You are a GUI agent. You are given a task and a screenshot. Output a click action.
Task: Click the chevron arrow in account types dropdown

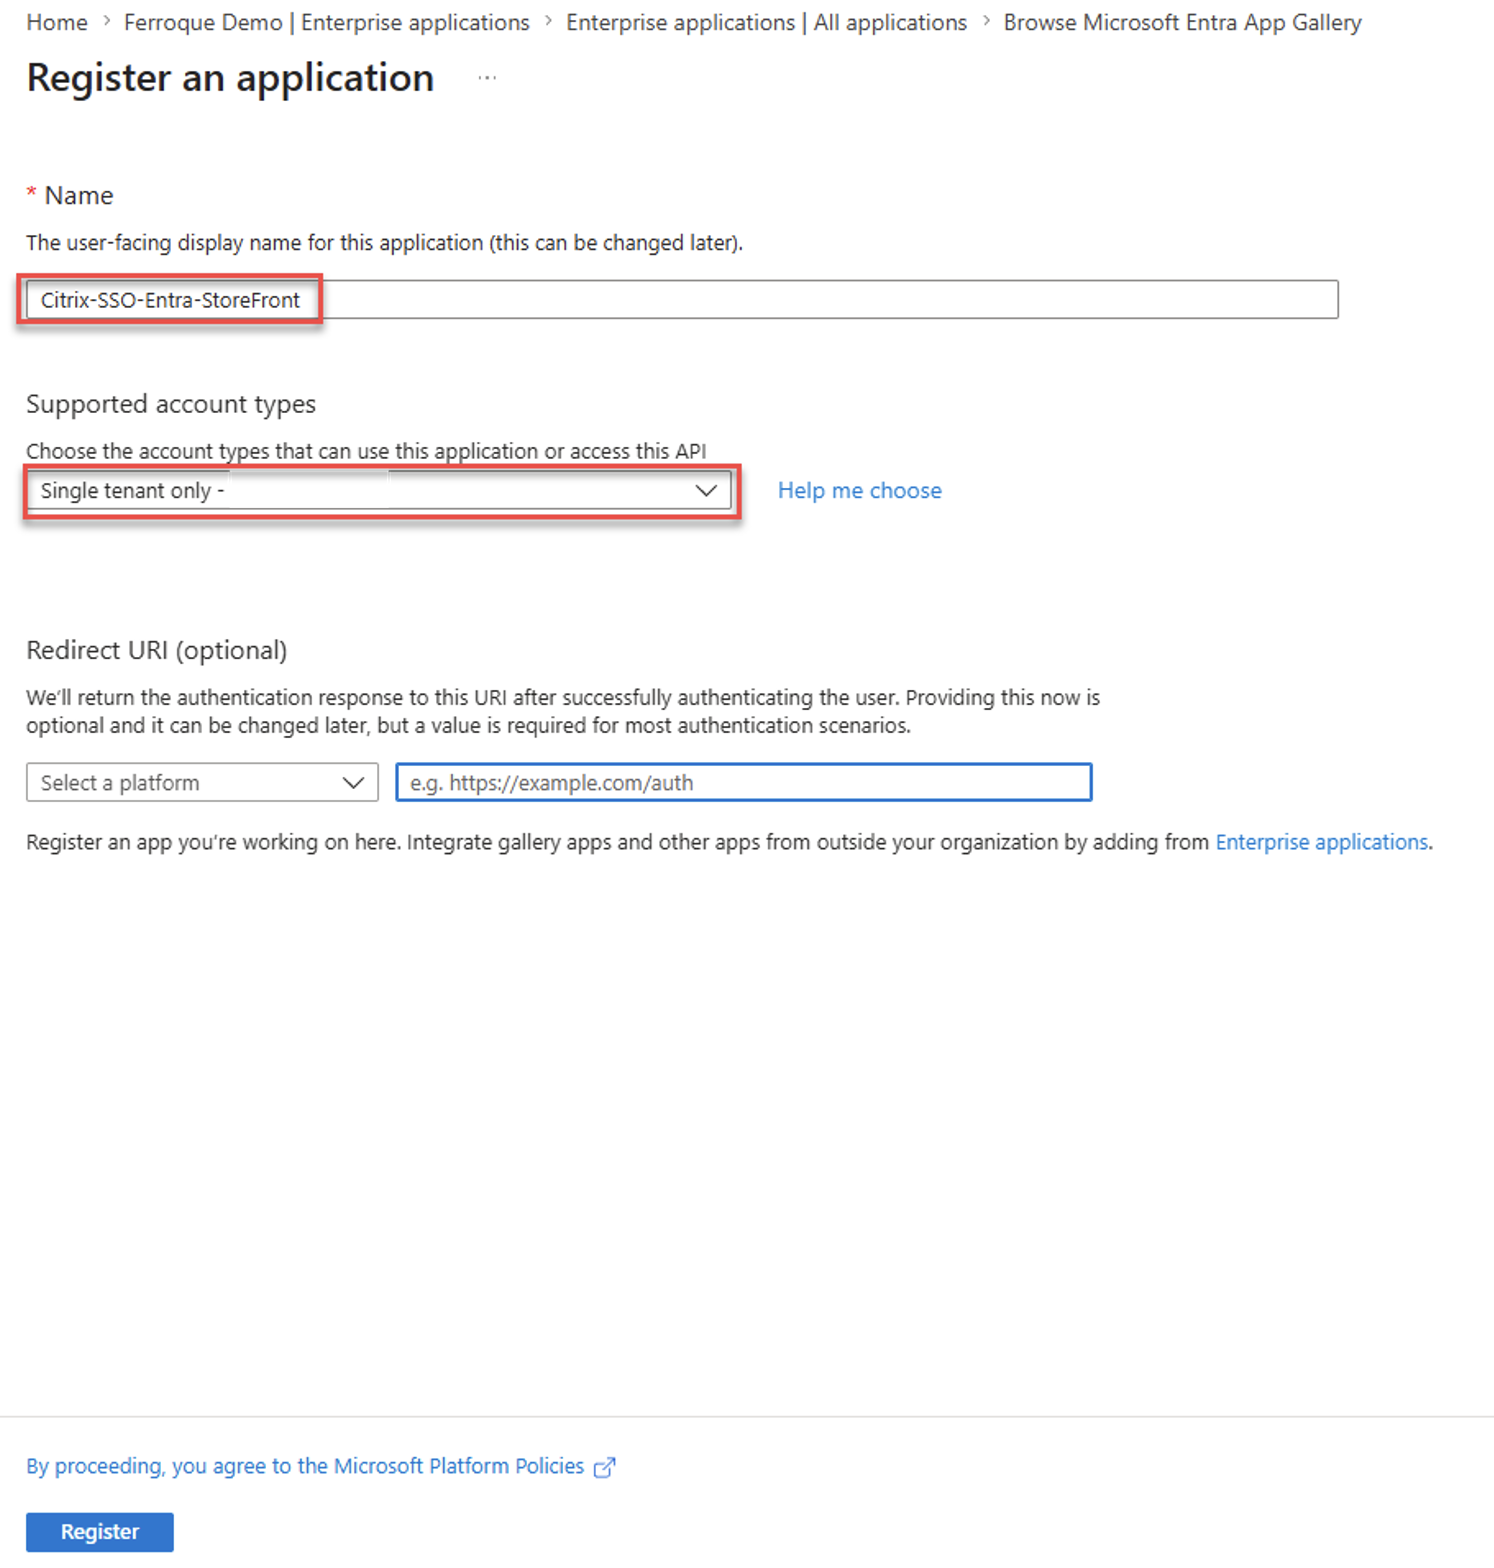(x=706, y=491)
